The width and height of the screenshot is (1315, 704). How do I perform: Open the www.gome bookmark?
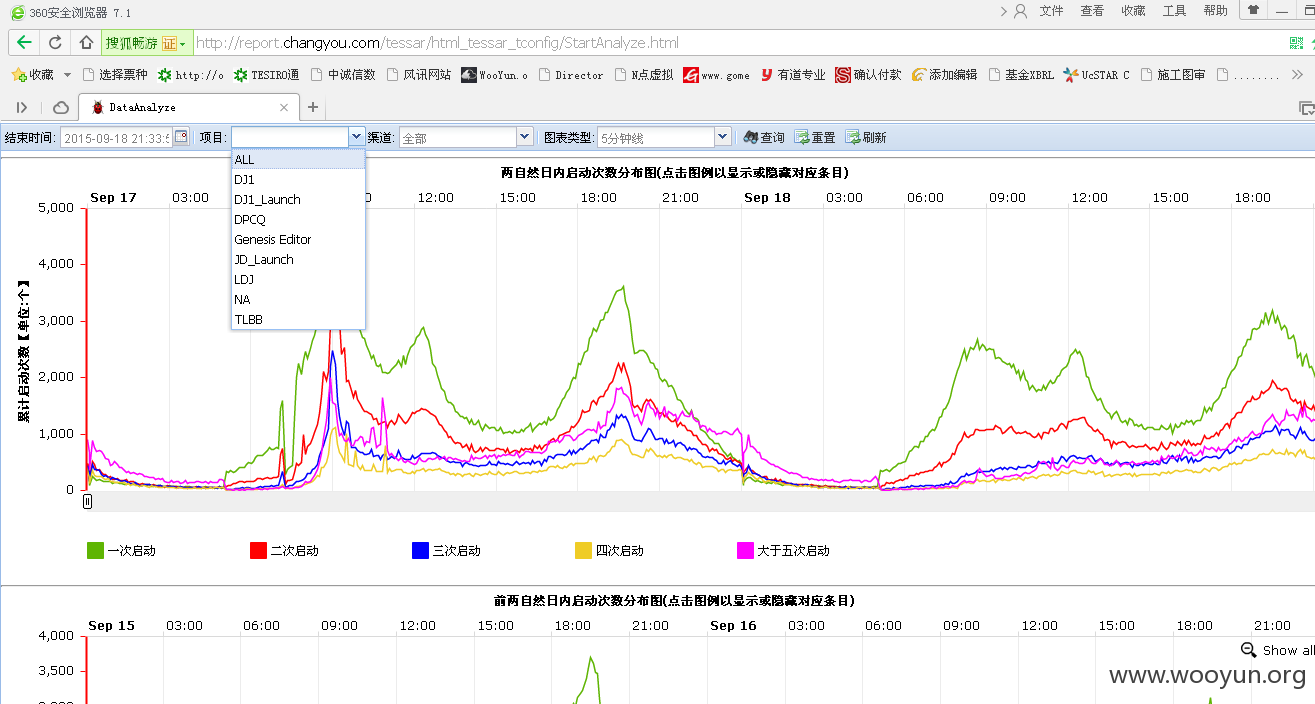[716, 75]
